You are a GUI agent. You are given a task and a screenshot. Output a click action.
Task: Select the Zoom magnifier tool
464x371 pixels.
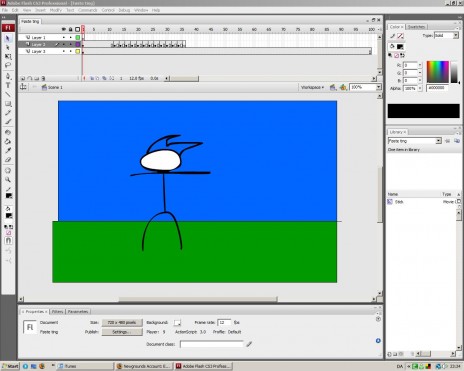(8, 180)
